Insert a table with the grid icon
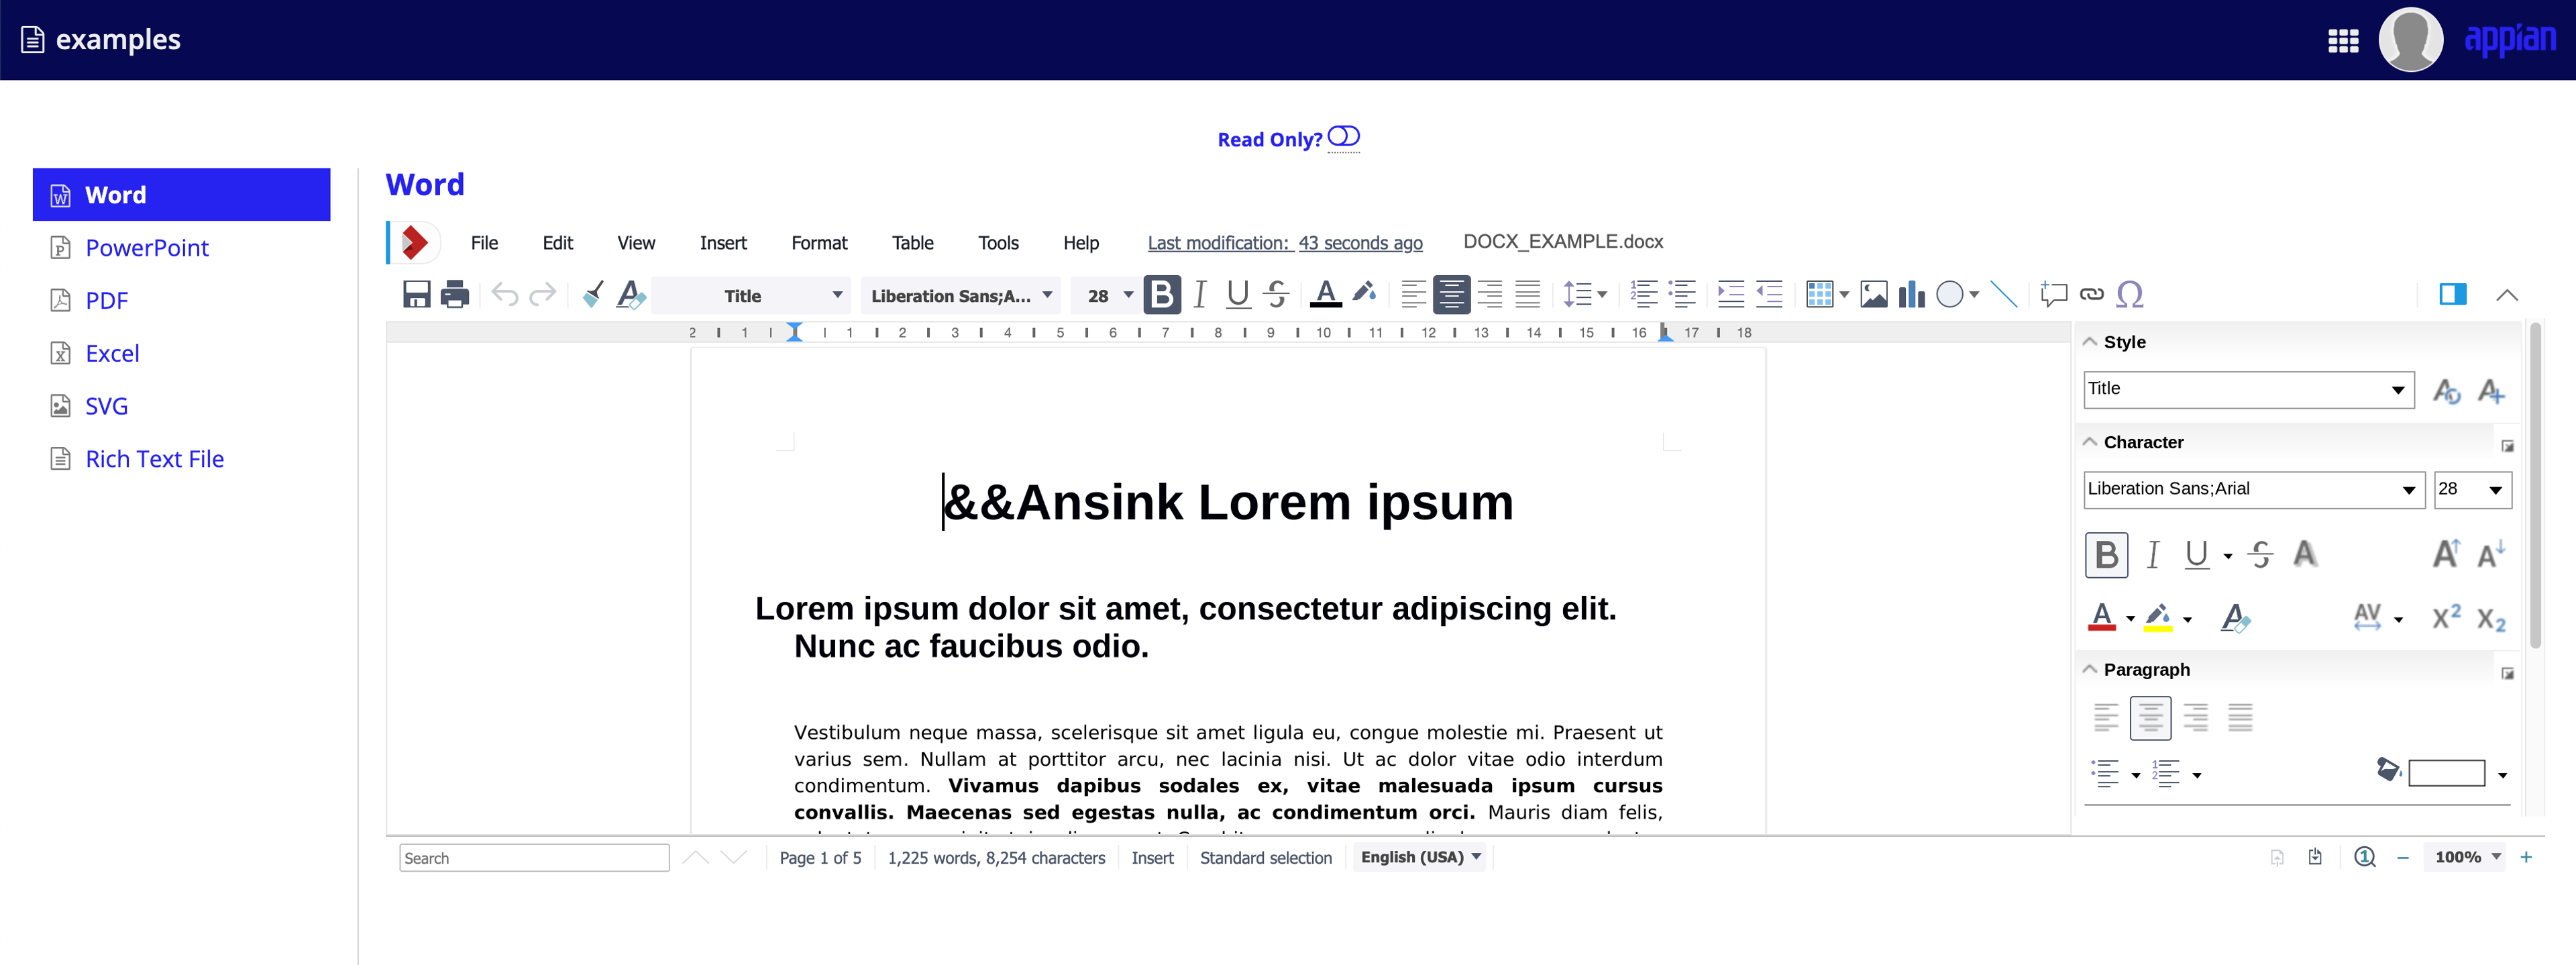This screenshot has height=965, width=2576. [x=1820, y=295]
